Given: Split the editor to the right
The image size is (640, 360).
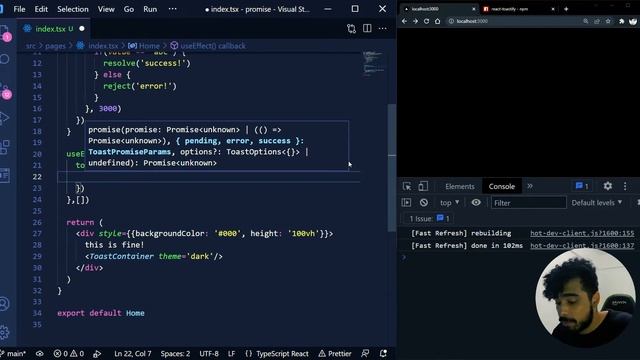Looking at the screenshot, I should pyautogui.click(x=367, y=28).
